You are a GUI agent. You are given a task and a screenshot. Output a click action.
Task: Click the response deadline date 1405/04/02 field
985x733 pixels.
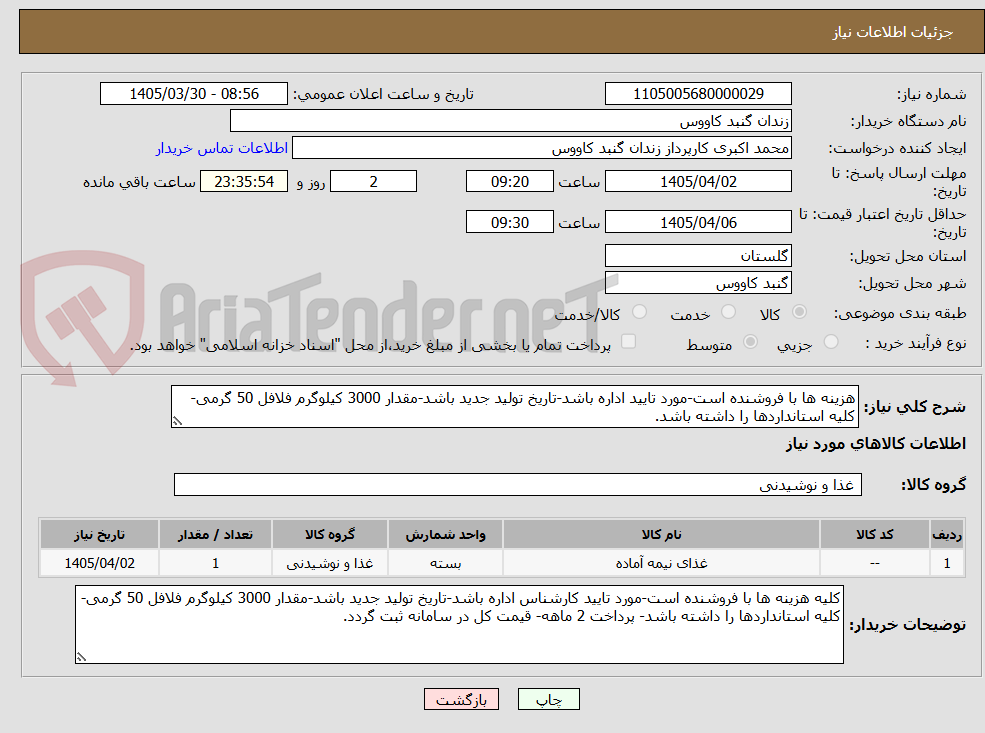pyautogui.click(x=698, y=182)
